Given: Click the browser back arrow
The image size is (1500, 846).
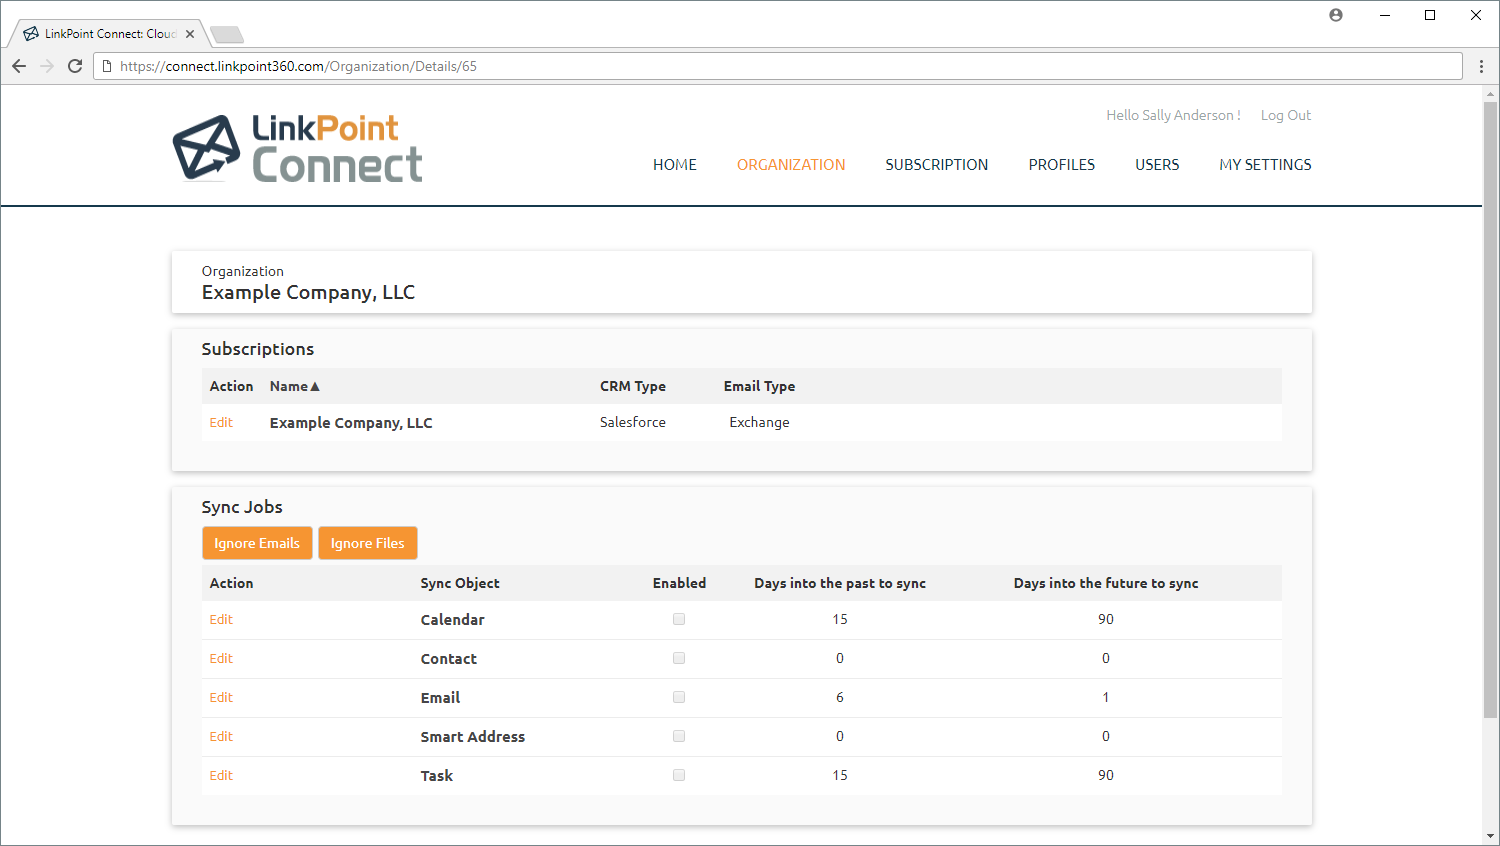Looking at the screenshot, I should click(19, 66).
